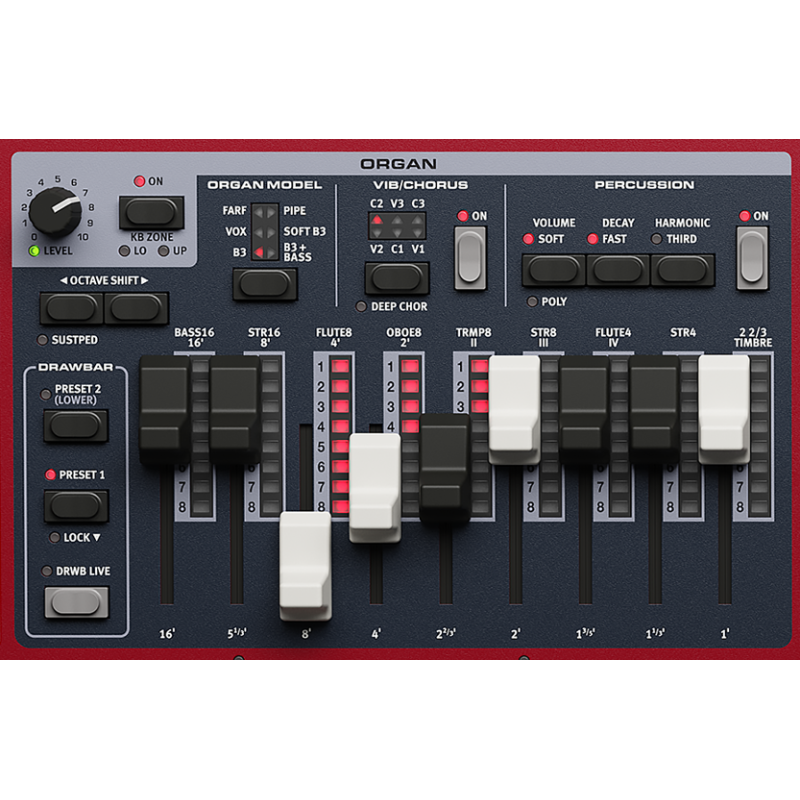Toggle the Vib/Chorus ON switch
The image size is (800, 800).
(x=469, y=258)
